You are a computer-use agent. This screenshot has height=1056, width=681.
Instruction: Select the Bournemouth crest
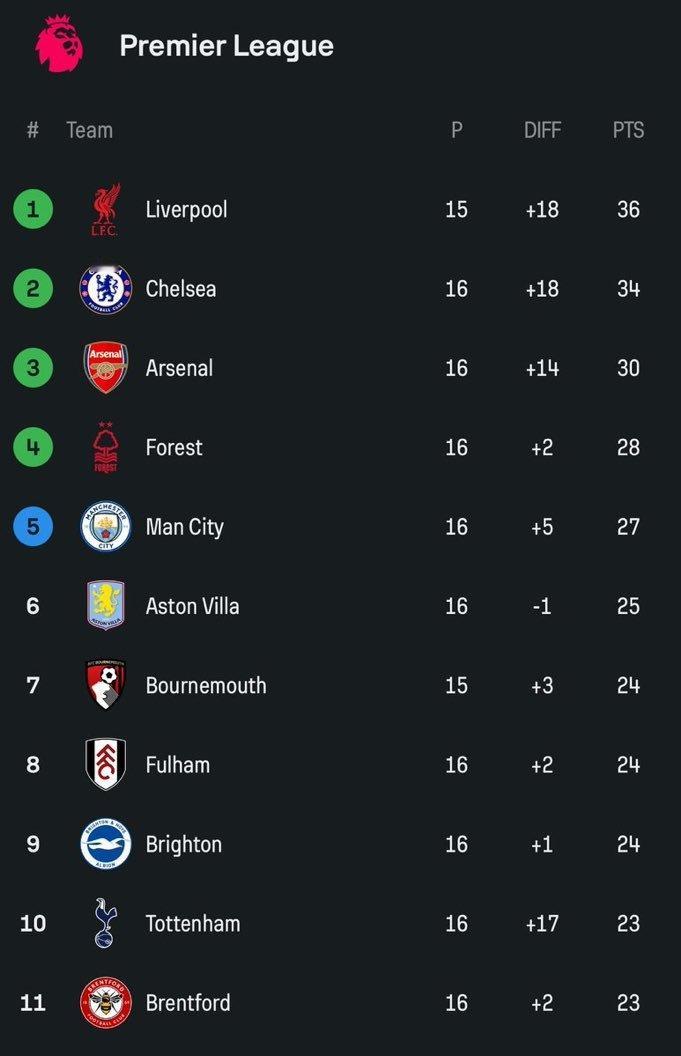coord(106,685)
